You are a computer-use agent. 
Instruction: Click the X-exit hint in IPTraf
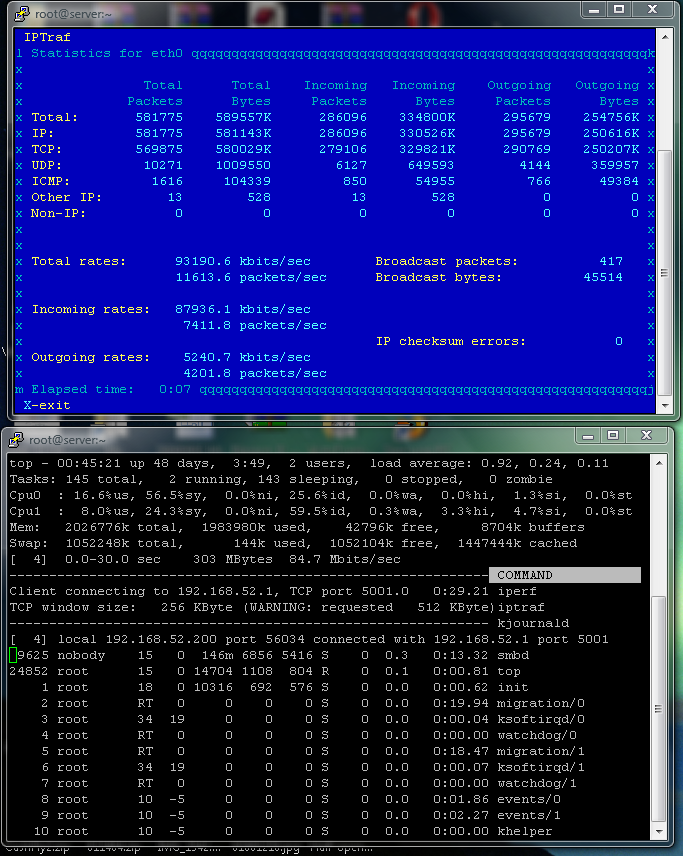click(47, 405)
